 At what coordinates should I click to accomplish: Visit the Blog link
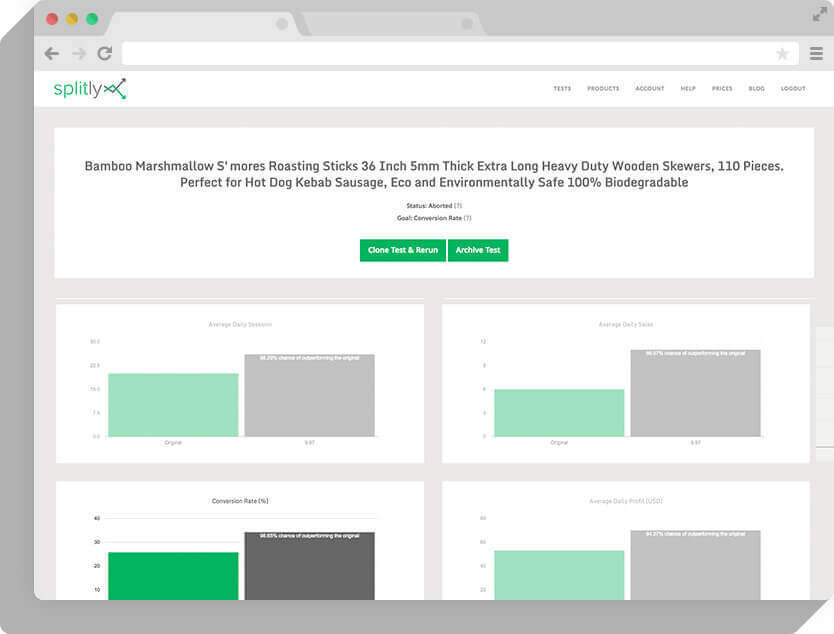pos(756,89)
